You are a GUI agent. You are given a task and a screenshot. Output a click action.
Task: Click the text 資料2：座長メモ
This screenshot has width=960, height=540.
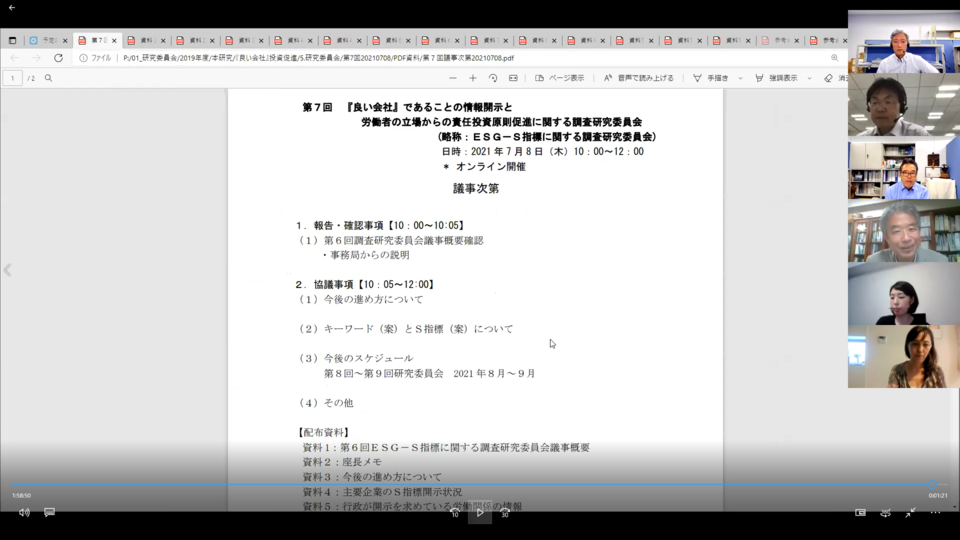pos(342,462)
